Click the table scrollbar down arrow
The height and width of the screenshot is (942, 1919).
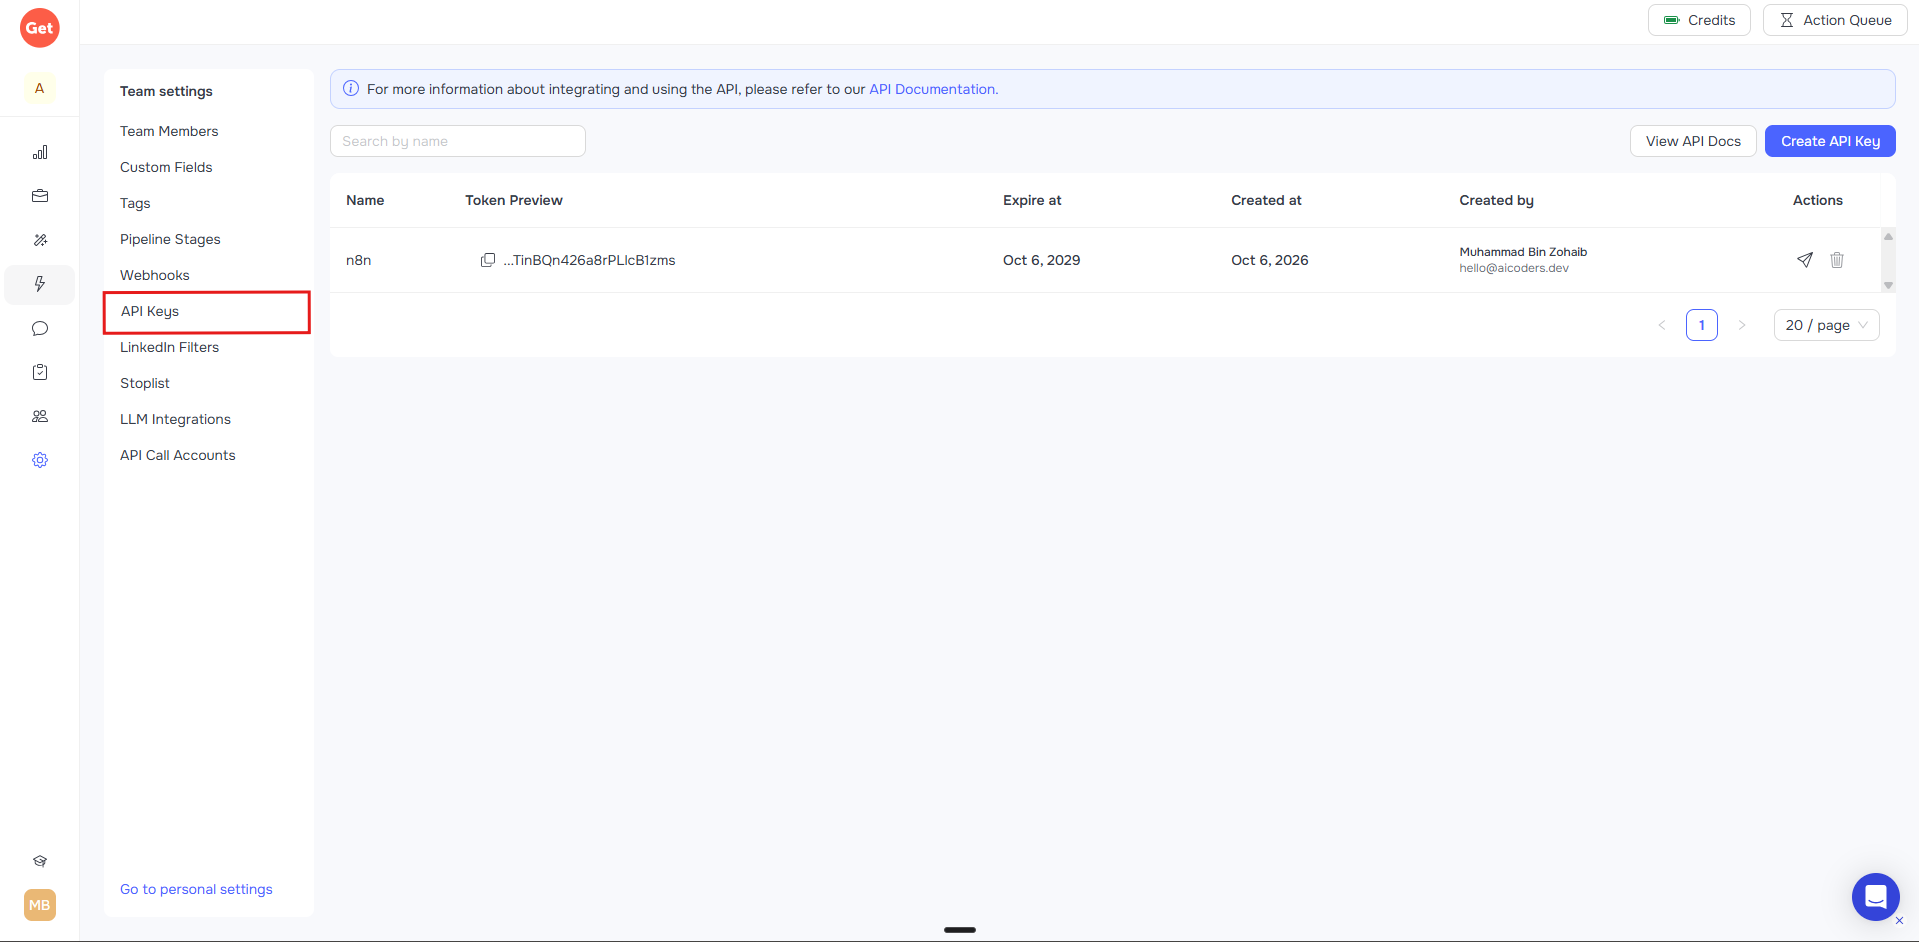[x=1888, y=285]
